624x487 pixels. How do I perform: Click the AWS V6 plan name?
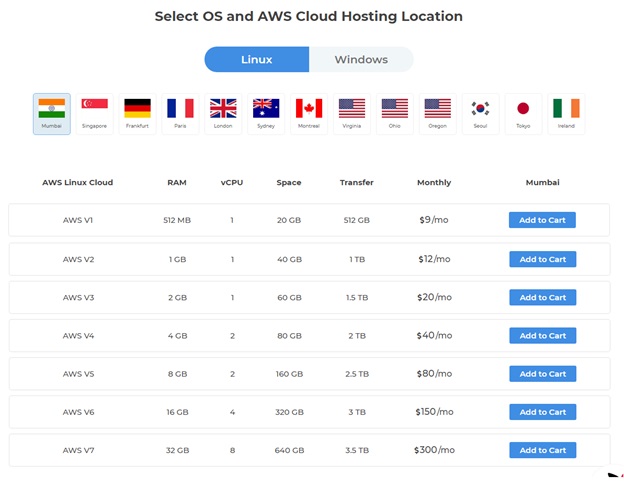pos(78,412)
